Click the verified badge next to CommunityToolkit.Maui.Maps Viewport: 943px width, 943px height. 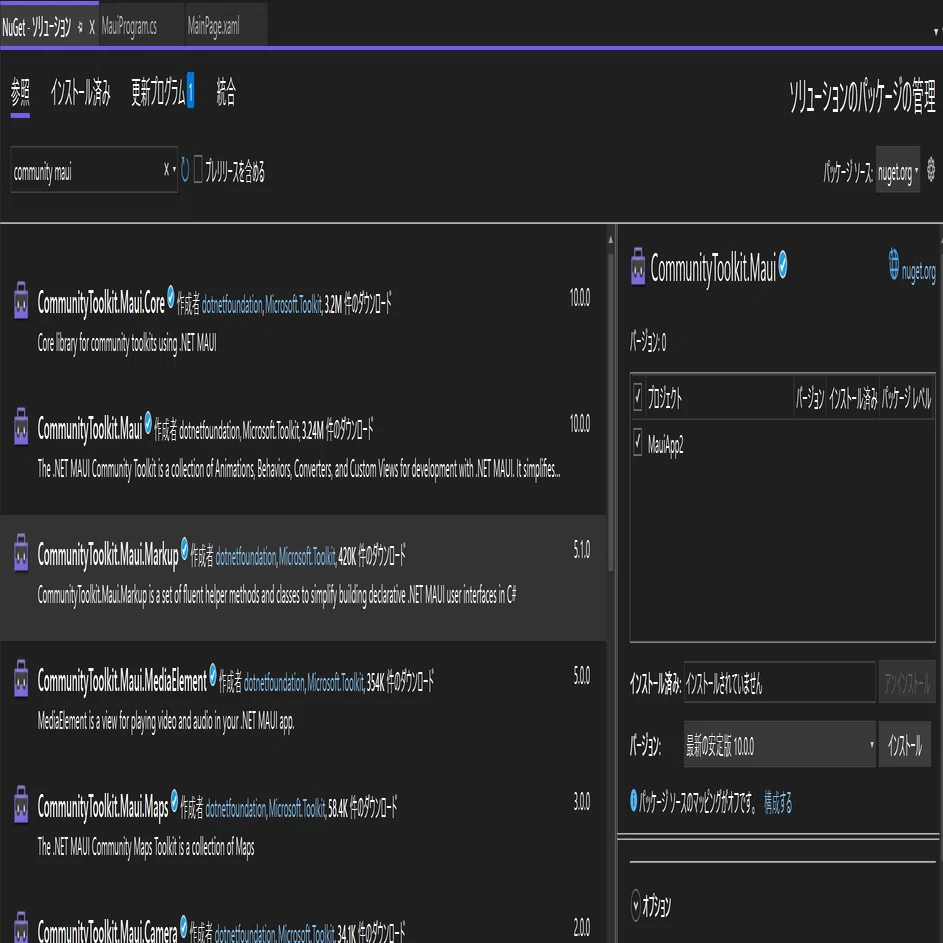(174, 799)
